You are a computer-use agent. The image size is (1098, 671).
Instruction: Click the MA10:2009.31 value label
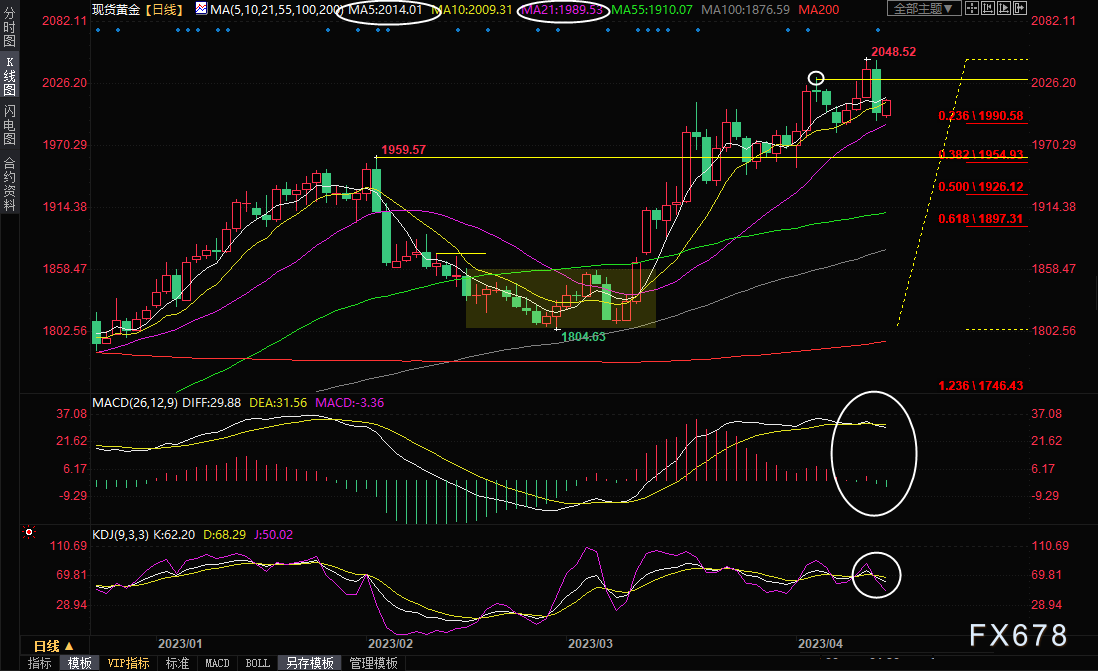(473, 9)
